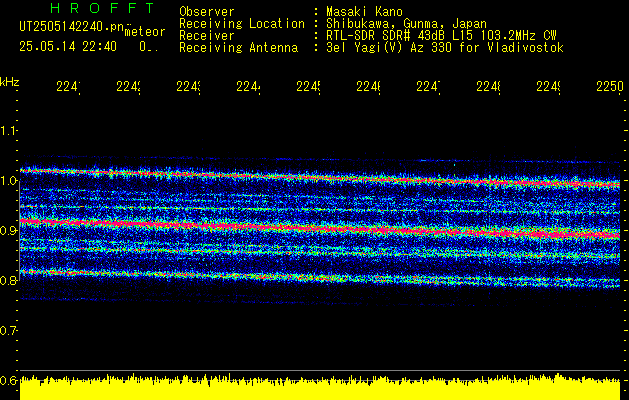
Task: Click the kHz axis unit label
Action: 10,82
